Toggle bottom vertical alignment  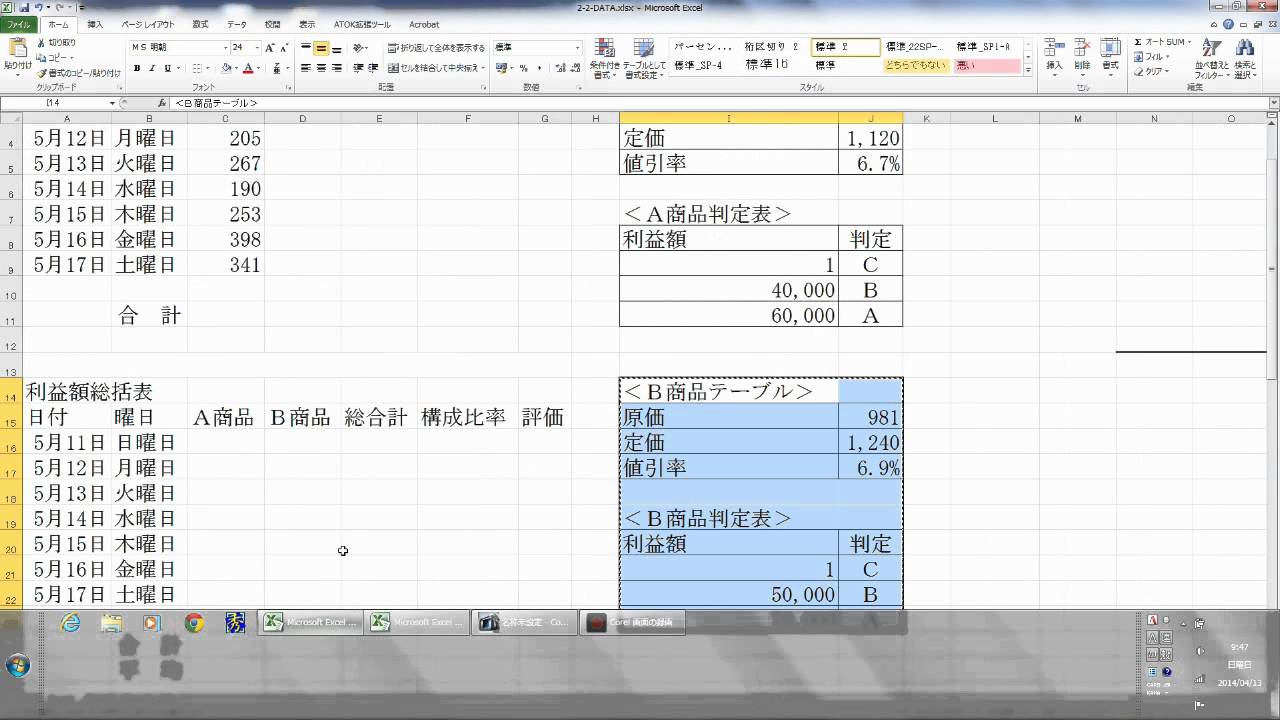pos(336,48)
